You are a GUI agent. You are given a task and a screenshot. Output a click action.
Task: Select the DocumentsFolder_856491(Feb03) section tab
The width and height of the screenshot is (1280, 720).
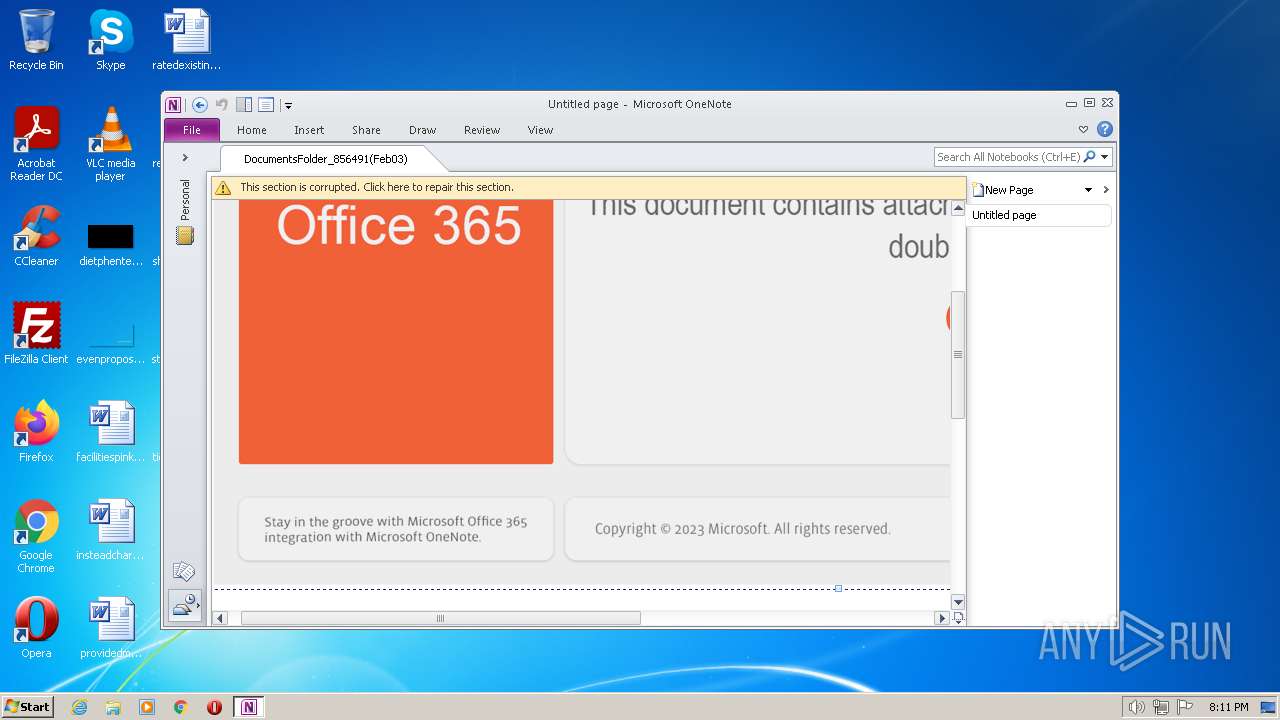326,159
